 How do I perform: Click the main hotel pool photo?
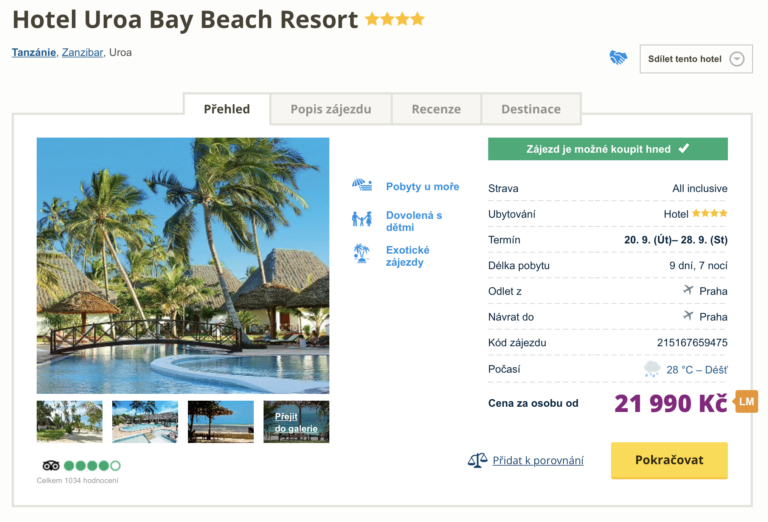pyautogui.click(x=183, y=265)
